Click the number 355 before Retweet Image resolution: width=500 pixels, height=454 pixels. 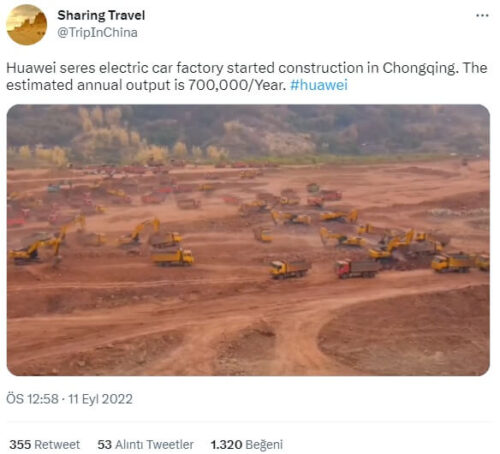point(20,444)
